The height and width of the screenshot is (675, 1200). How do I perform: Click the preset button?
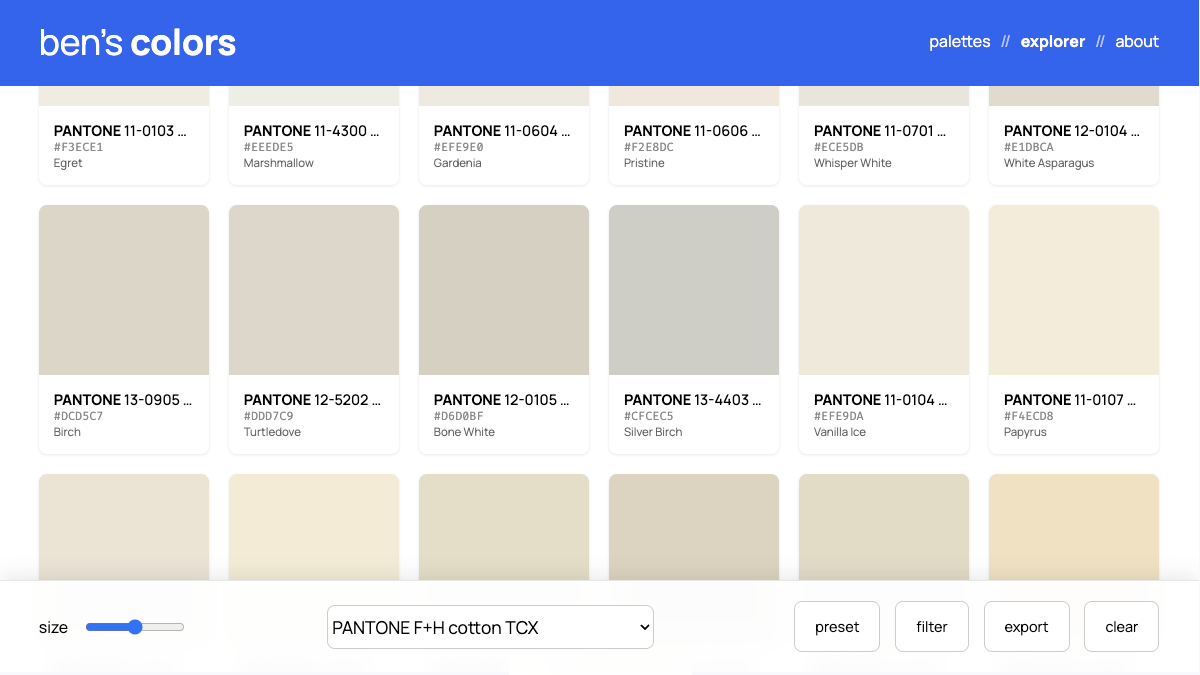tap(837, 627)
